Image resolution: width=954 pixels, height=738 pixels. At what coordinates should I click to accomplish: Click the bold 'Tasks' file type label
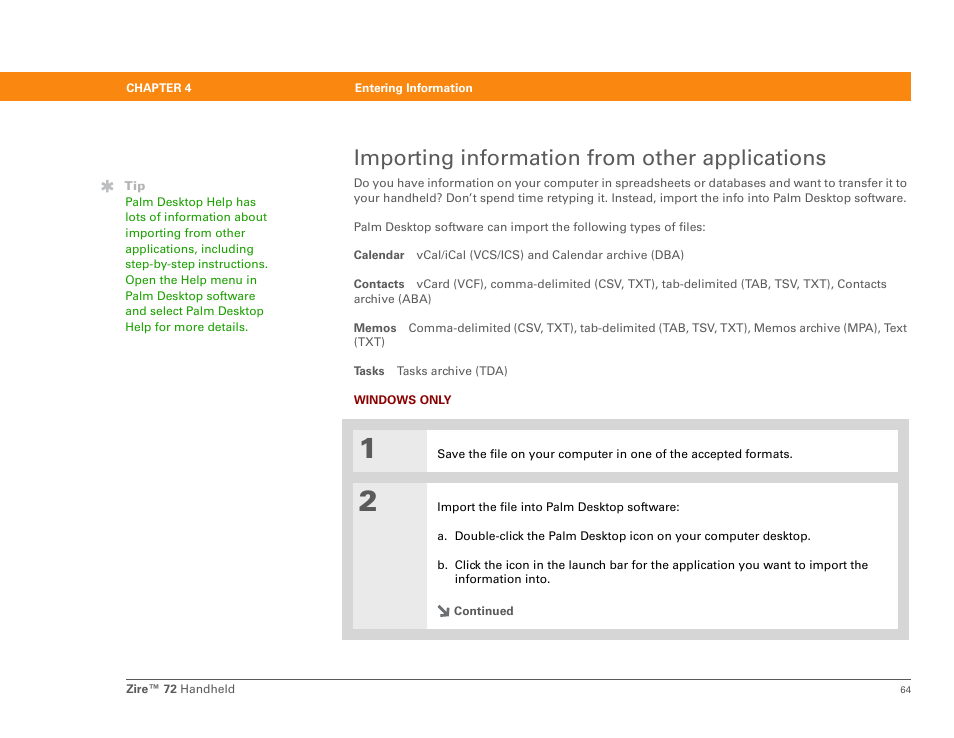[369, 371]
